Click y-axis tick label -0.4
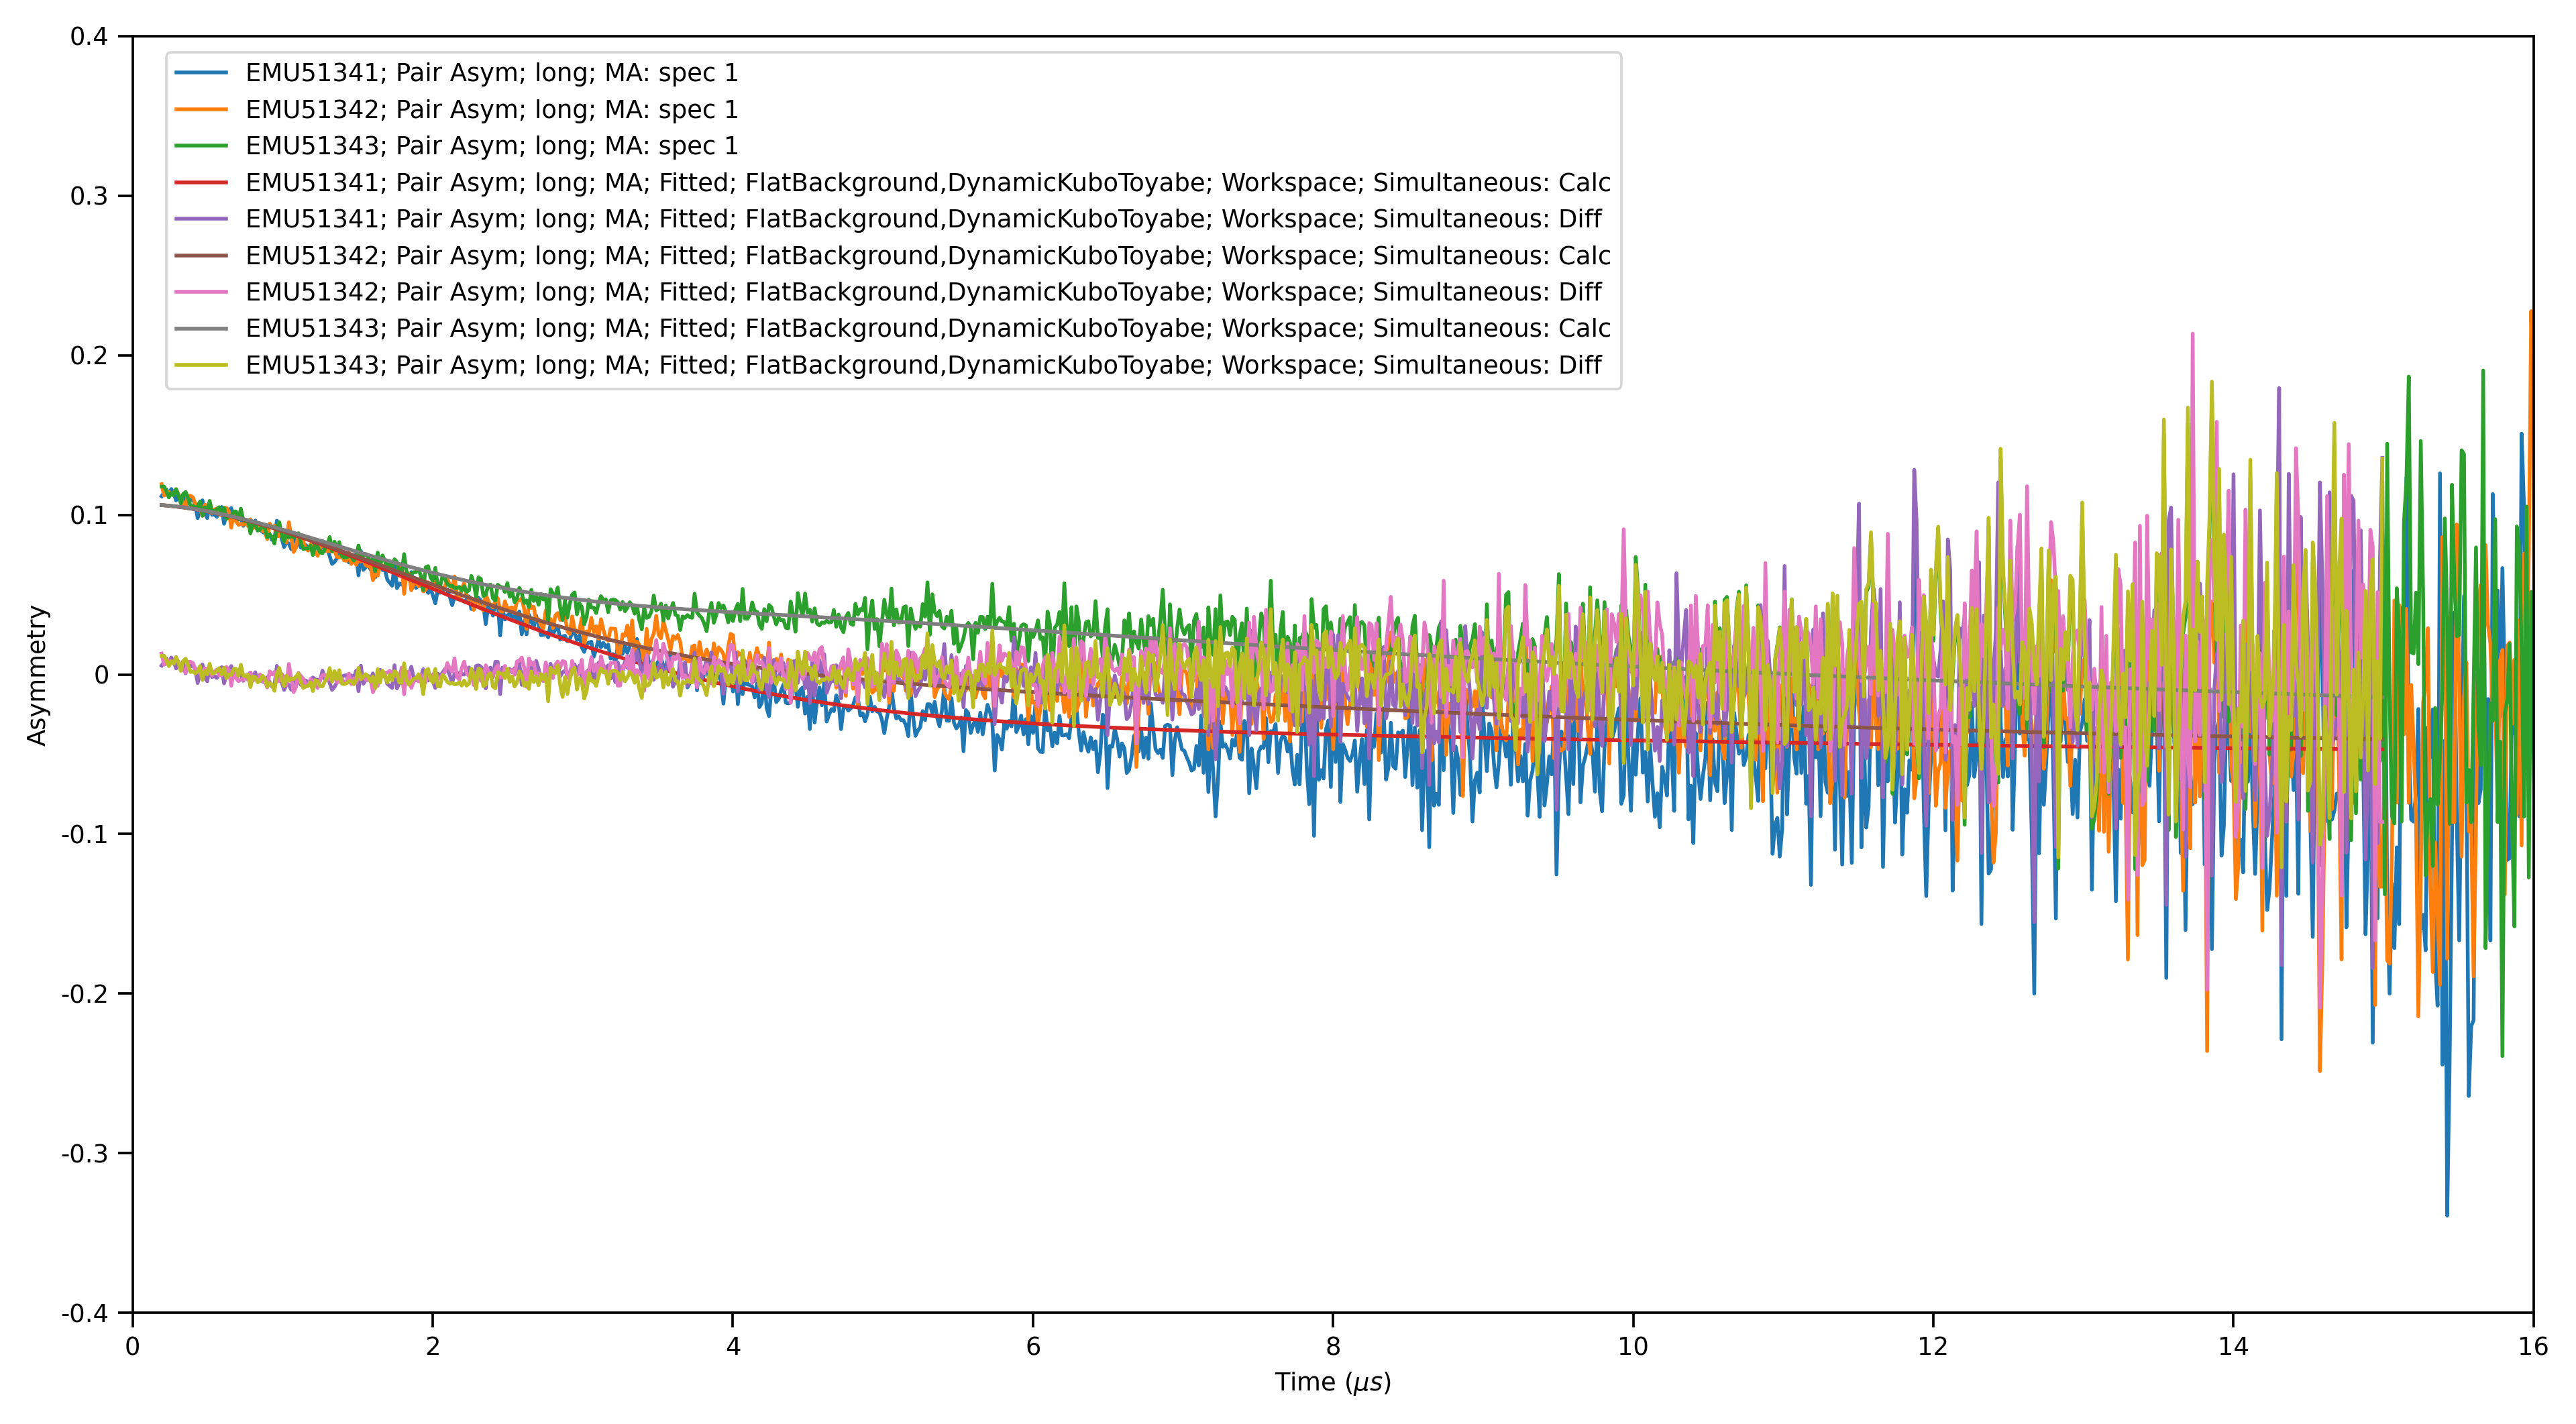This screenshot has height=1424, width=2576. coord(85,1313)
